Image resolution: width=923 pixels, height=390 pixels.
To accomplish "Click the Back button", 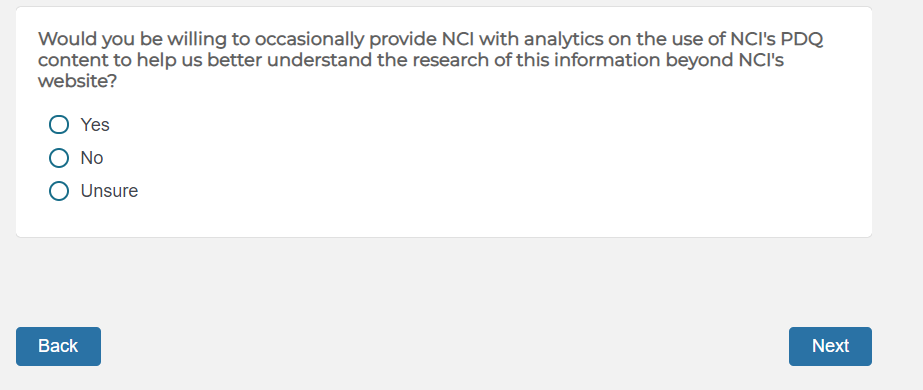I will pos(58,346).
